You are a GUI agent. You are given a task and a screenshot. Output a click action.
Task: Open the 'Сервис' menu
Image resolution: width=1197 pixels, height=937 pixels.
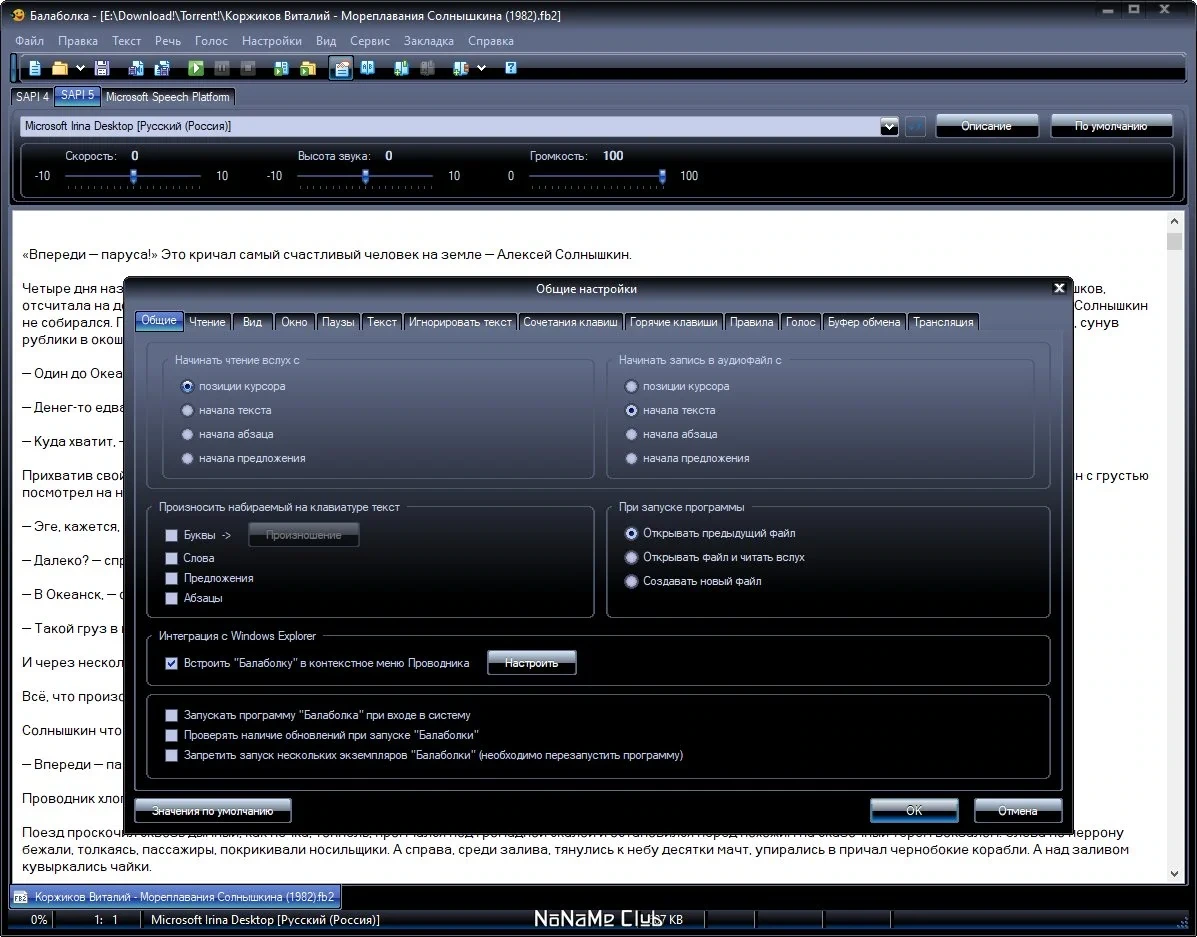[369, 41]
